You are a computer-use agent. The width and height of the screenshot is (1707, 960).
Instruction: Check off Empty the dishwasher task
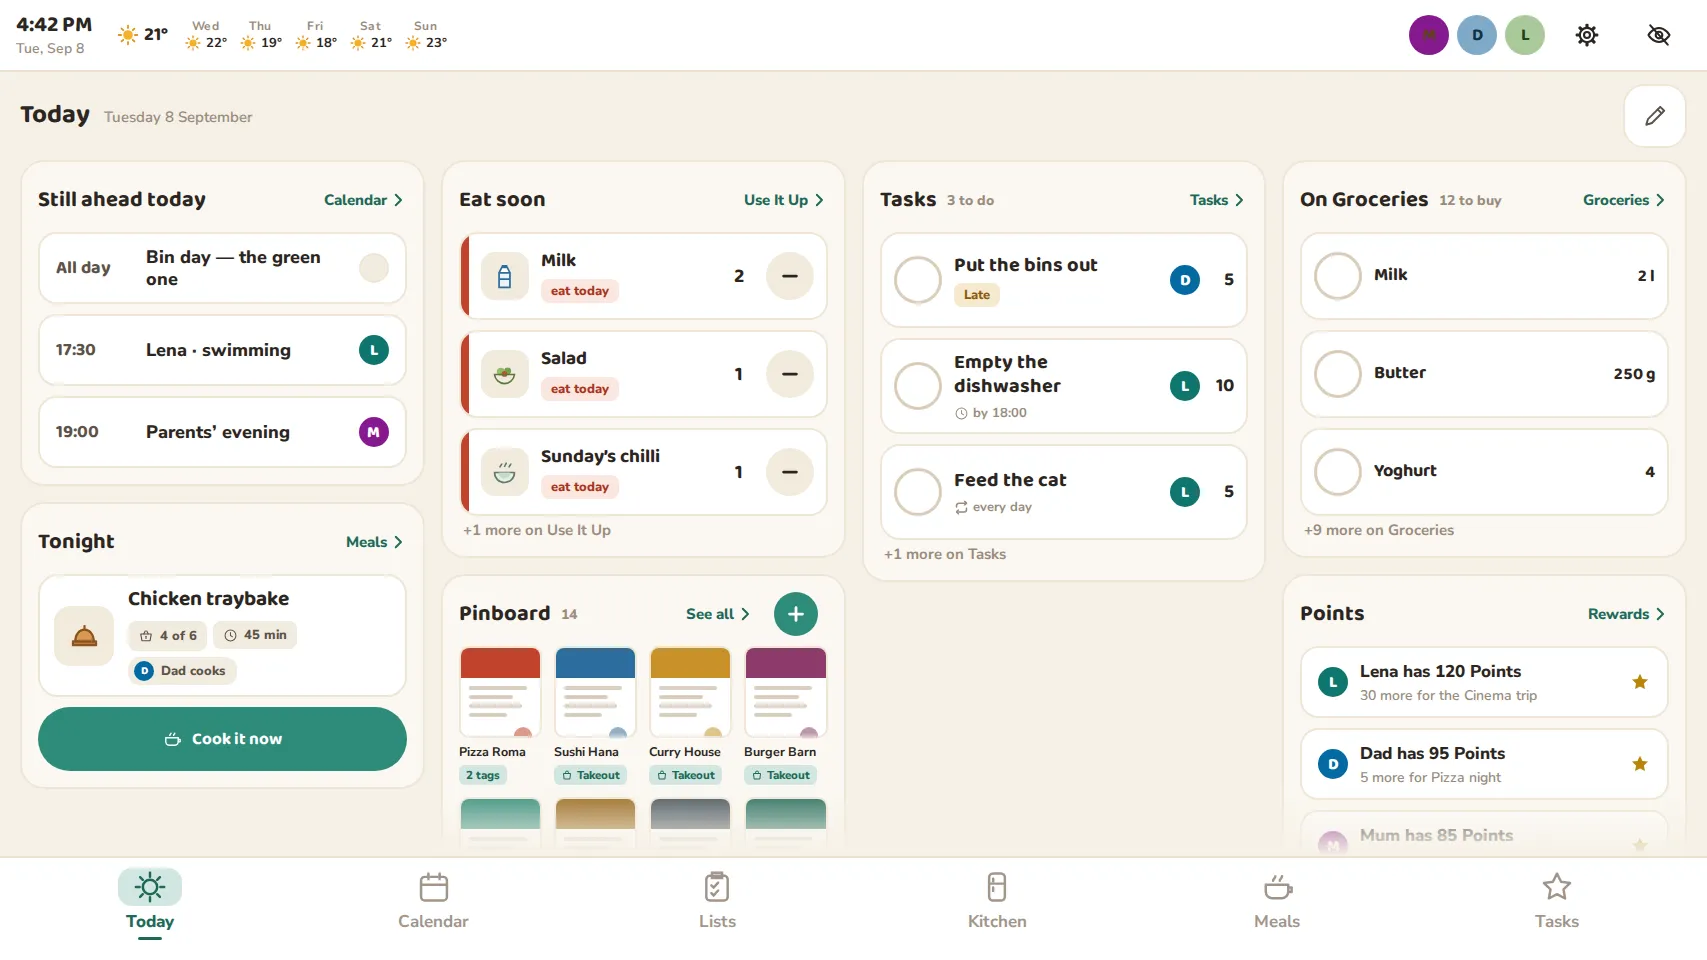[x=918, y=386]
